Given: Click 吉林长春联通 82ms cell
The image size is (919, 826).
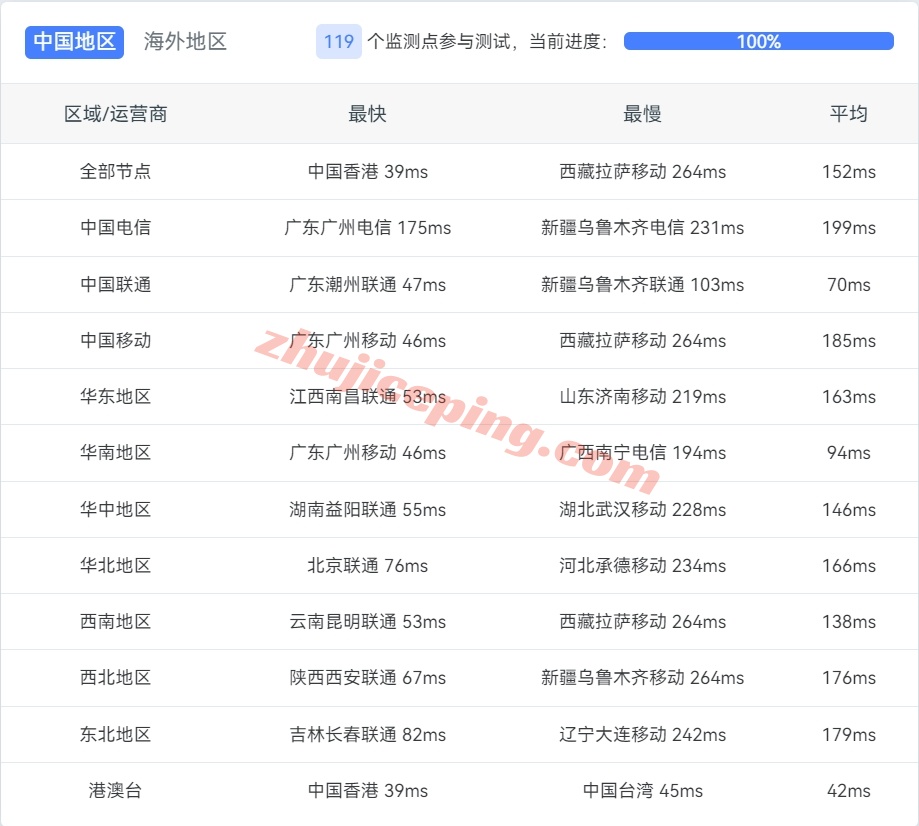Looking at the screenshot, I should (367, 735).
